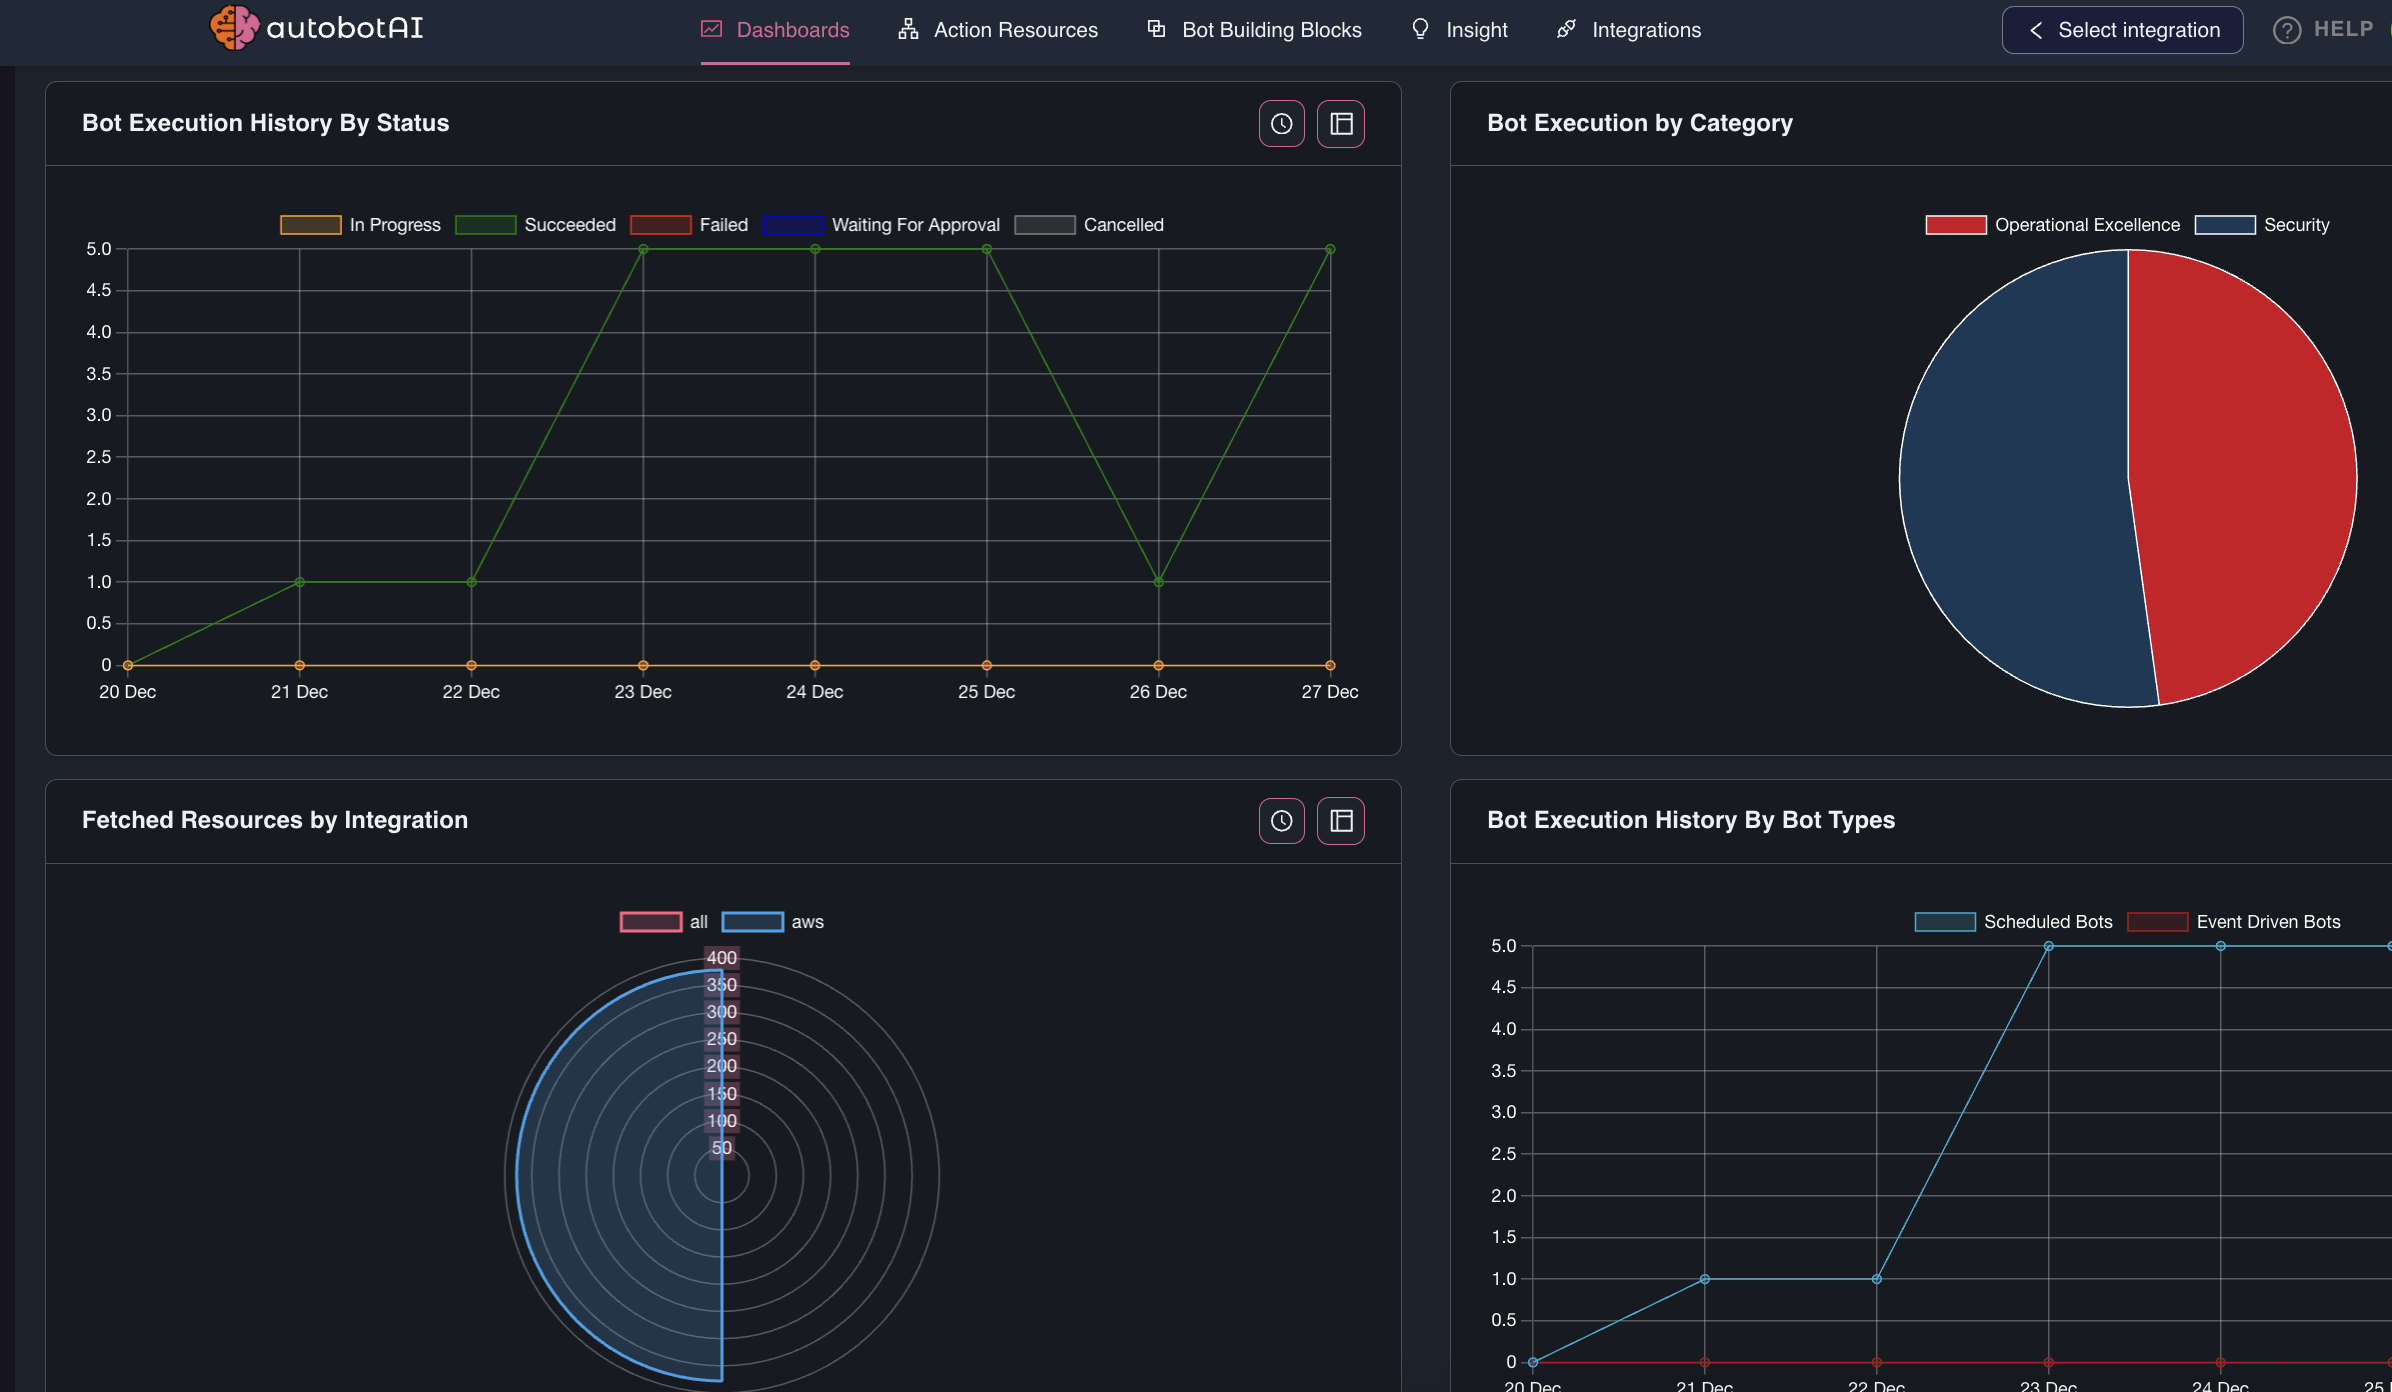The image size is (2392, 1392).
Task: Click layout panel icon in Bot Execution History
Action: 1341,124
